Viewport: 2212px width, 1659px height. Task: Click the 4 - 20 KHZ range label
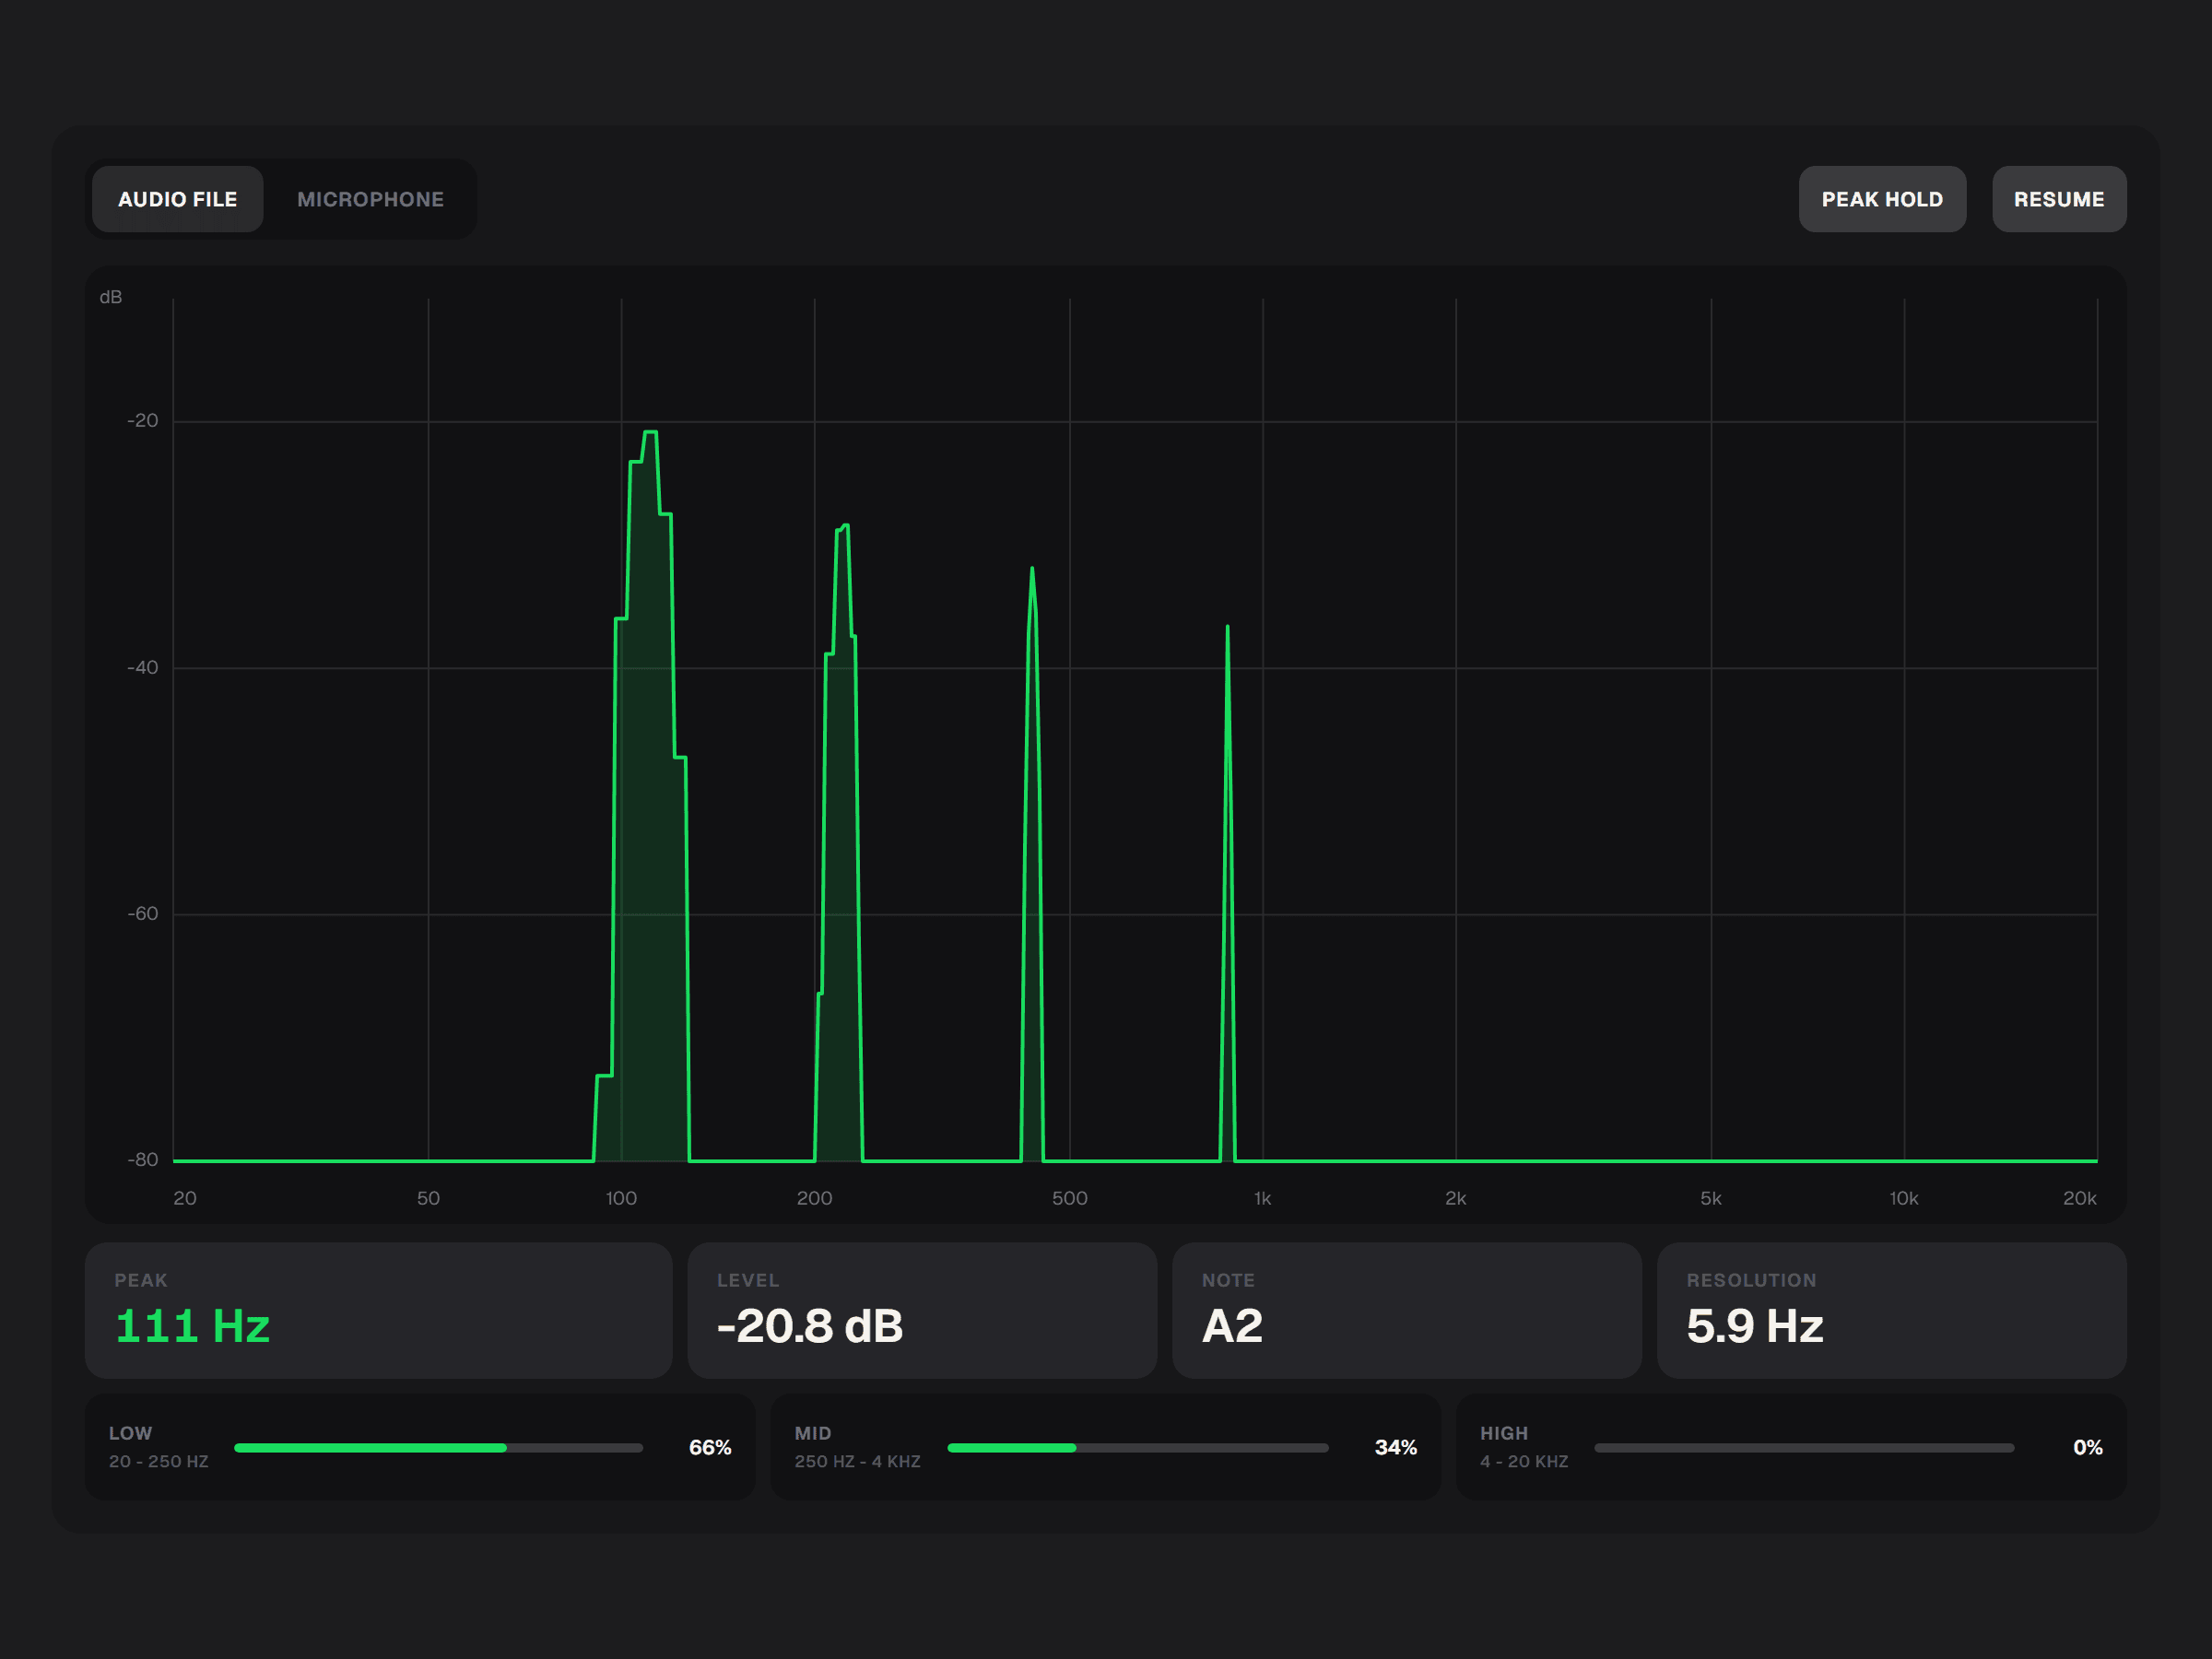coord(1524,1461)
